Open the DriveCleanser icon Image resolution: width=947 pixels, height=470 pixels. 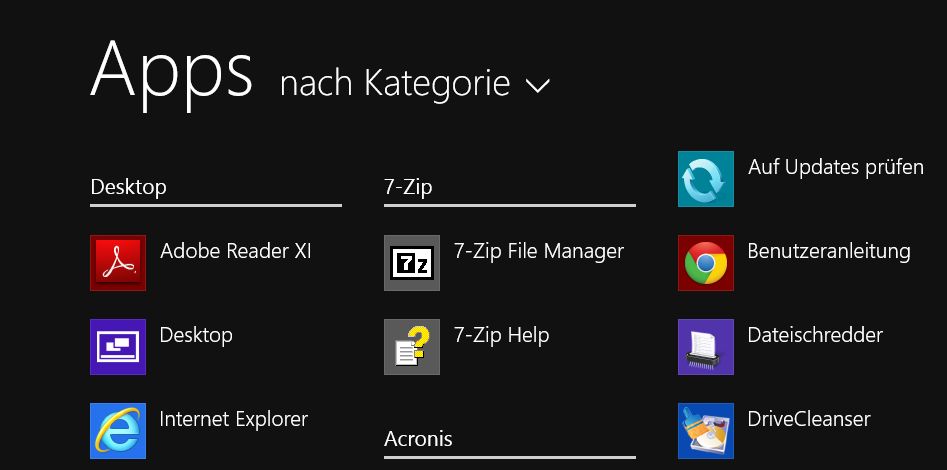(706, 431)
